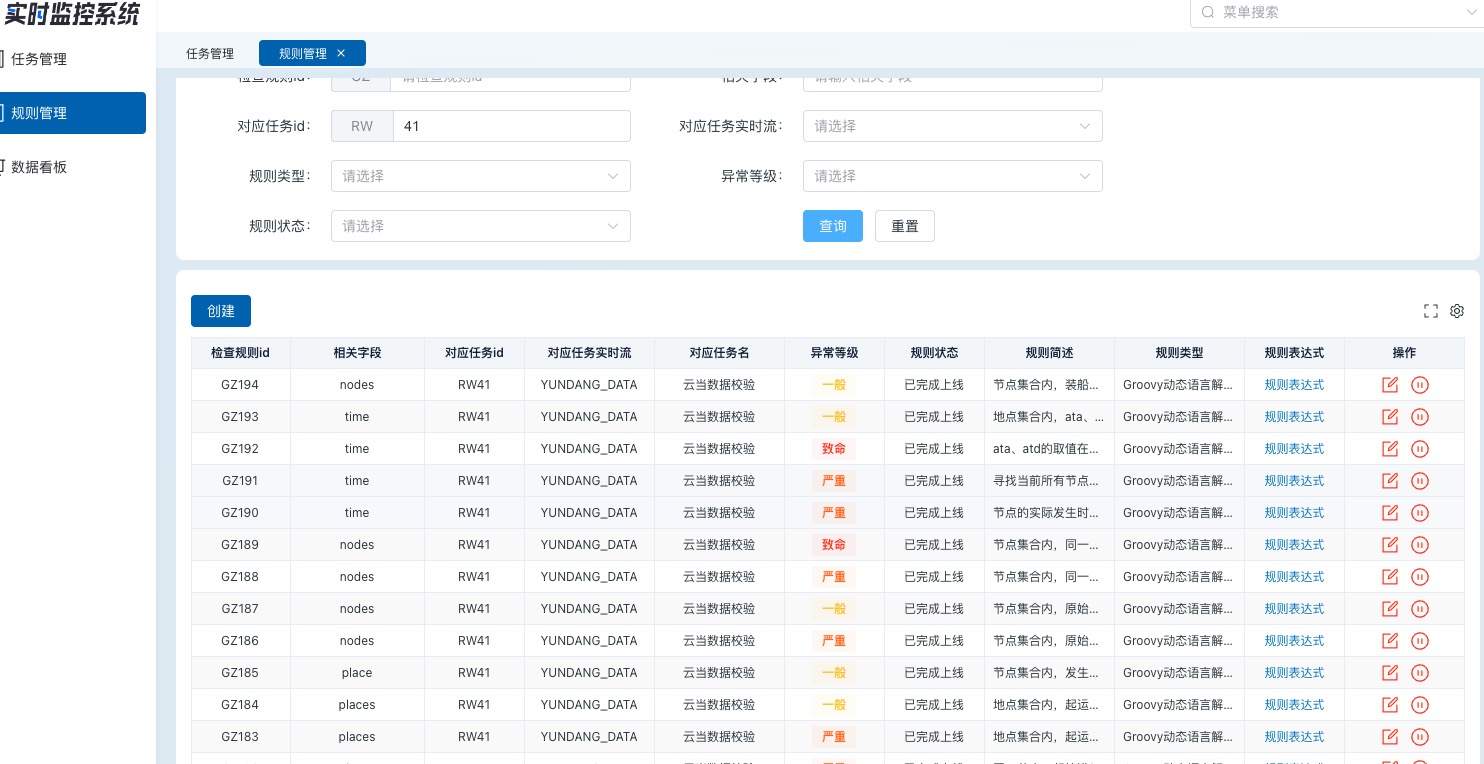Pause rule GZ191
Screen dimensions: 1484x764
click(x=1419, y=481)
